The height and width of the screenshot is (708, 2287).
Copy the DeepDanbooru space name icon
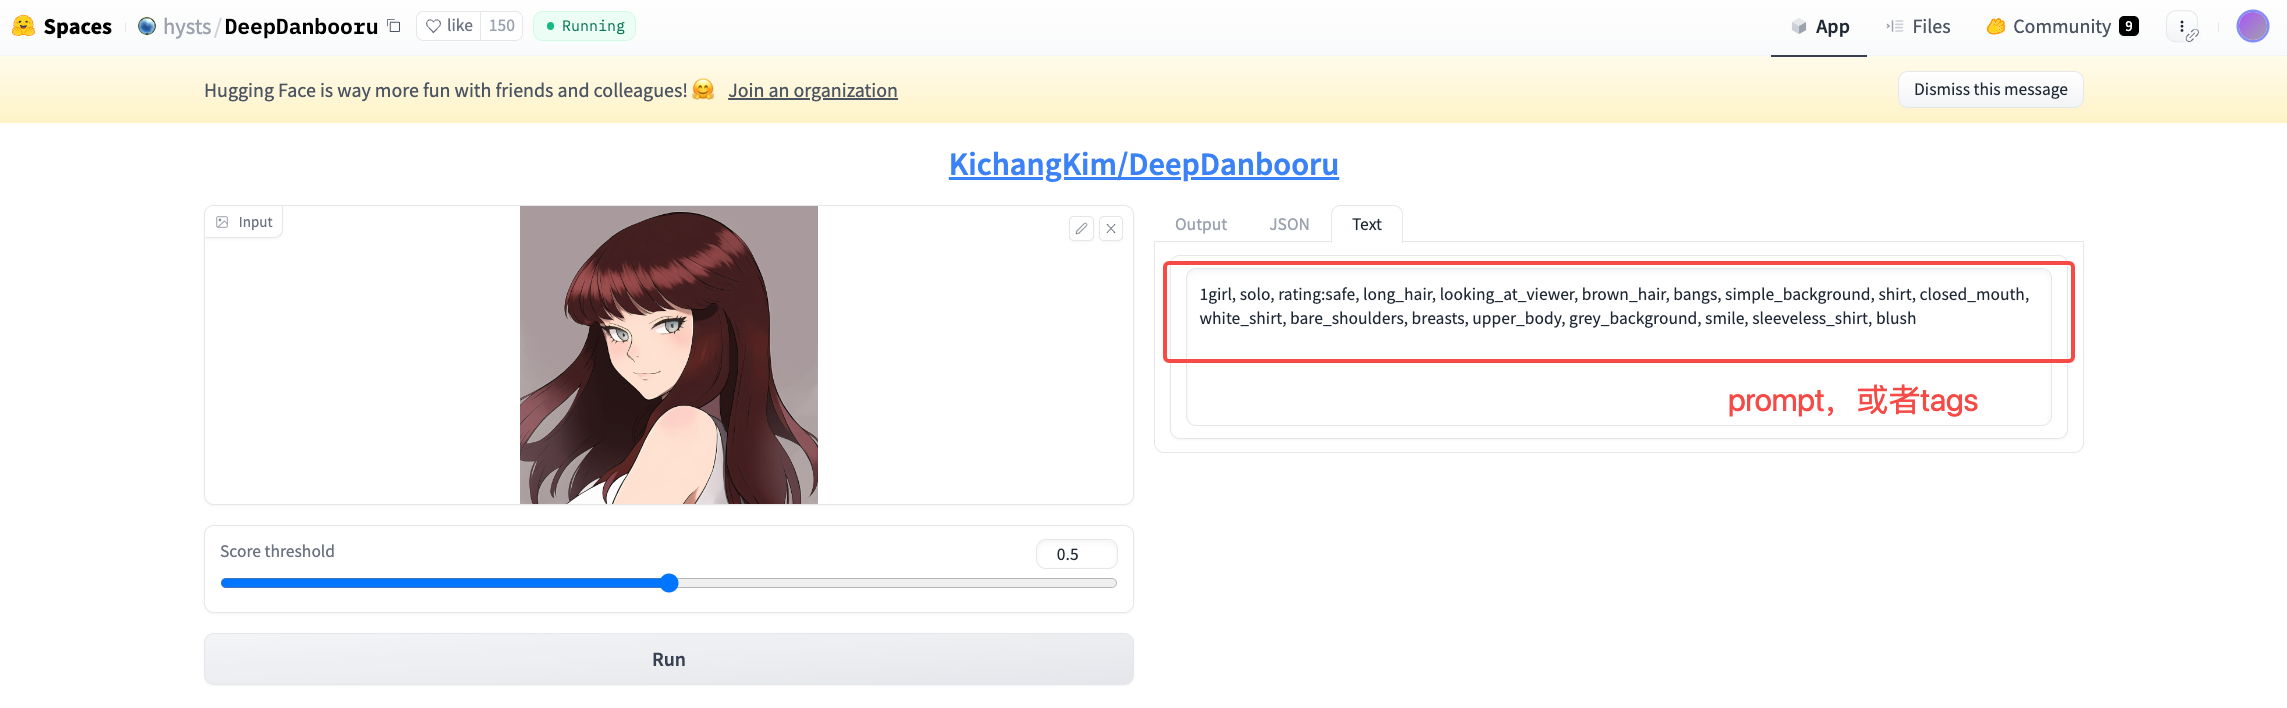[394, 26]
